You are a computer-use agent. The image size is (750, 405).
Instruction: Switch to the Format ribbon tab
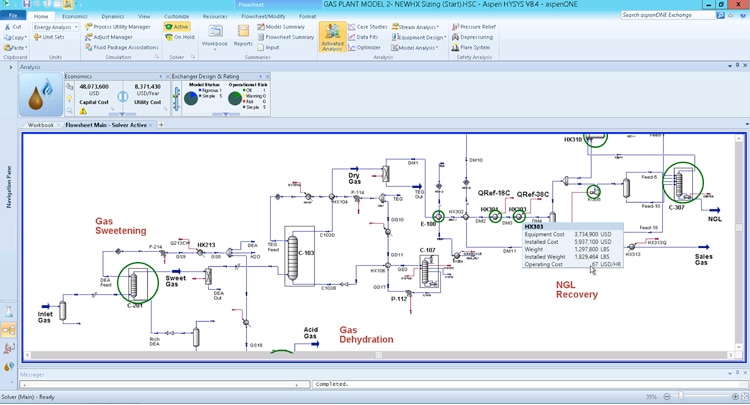coord(307,16)
